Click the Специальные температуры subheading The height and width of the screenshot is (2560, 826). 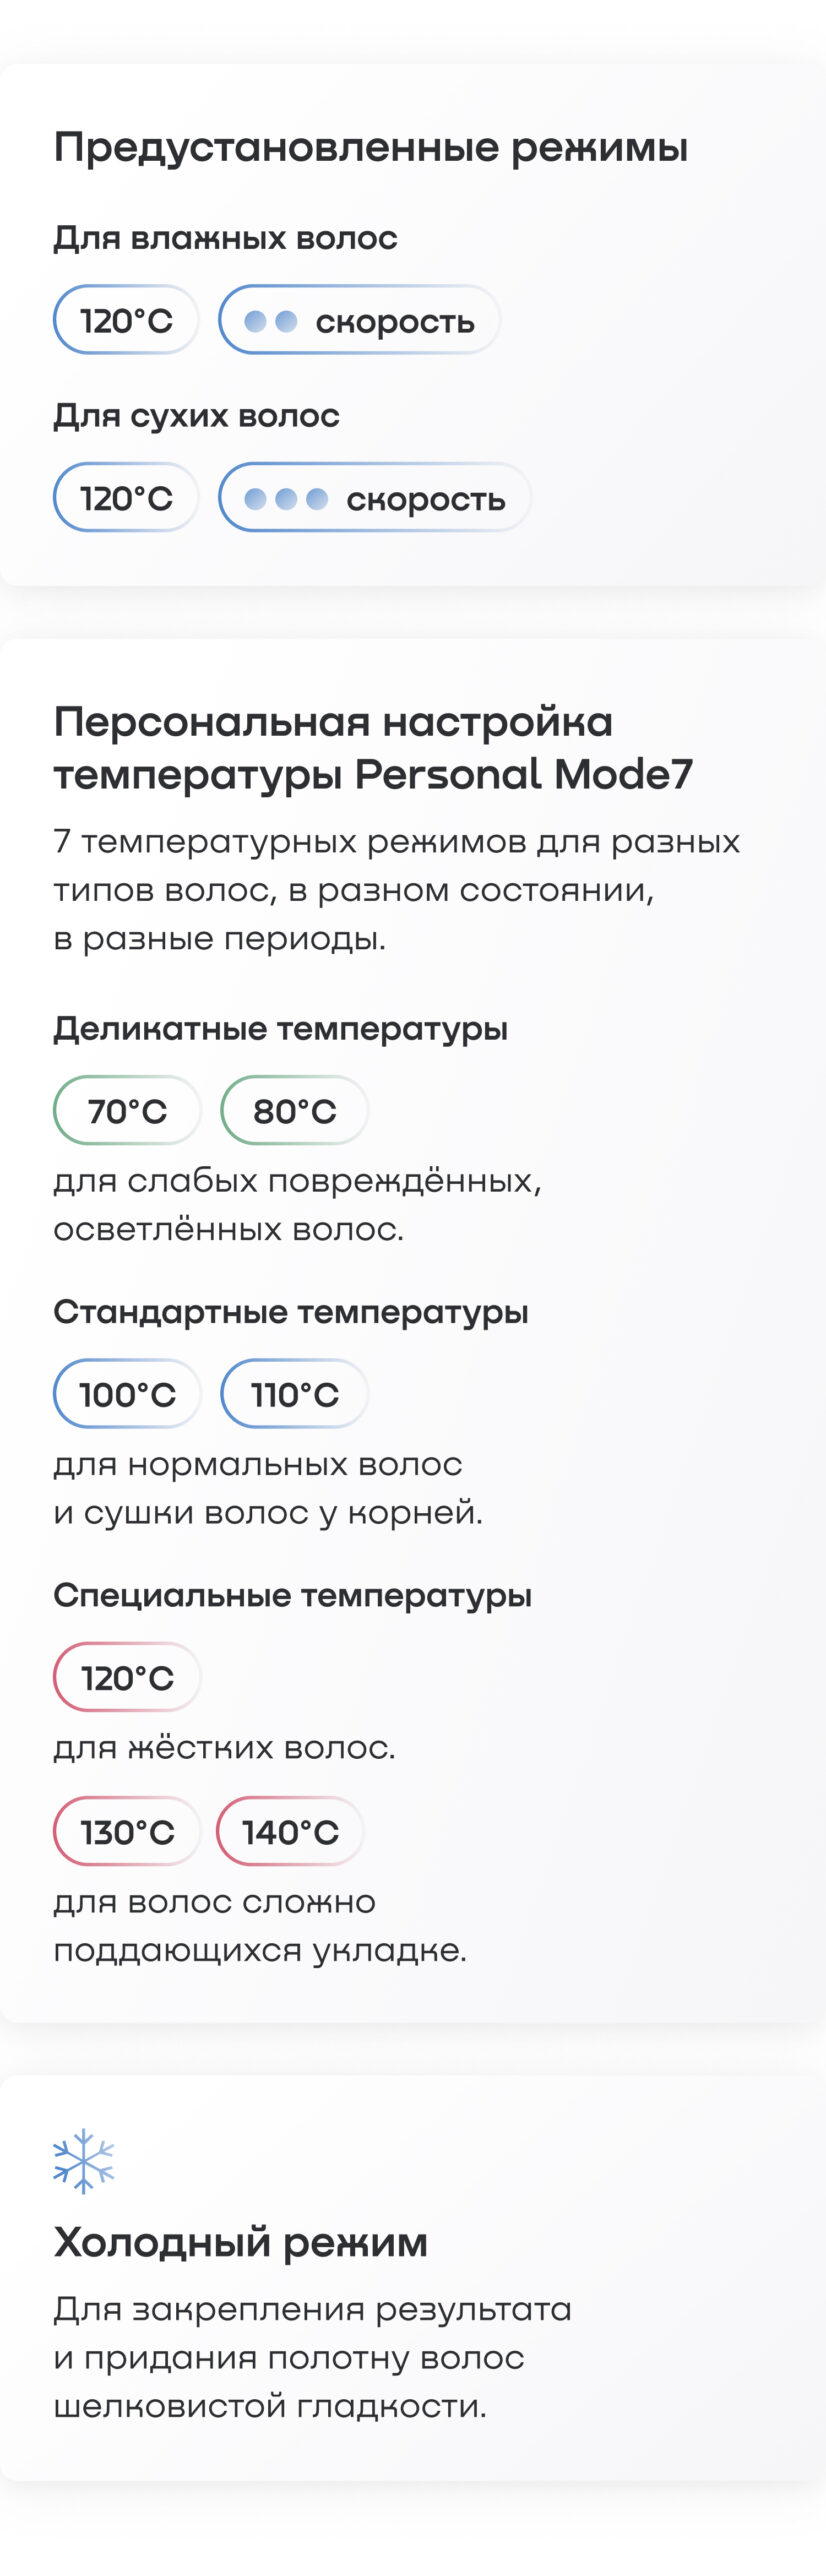[x=293, y=1596]
